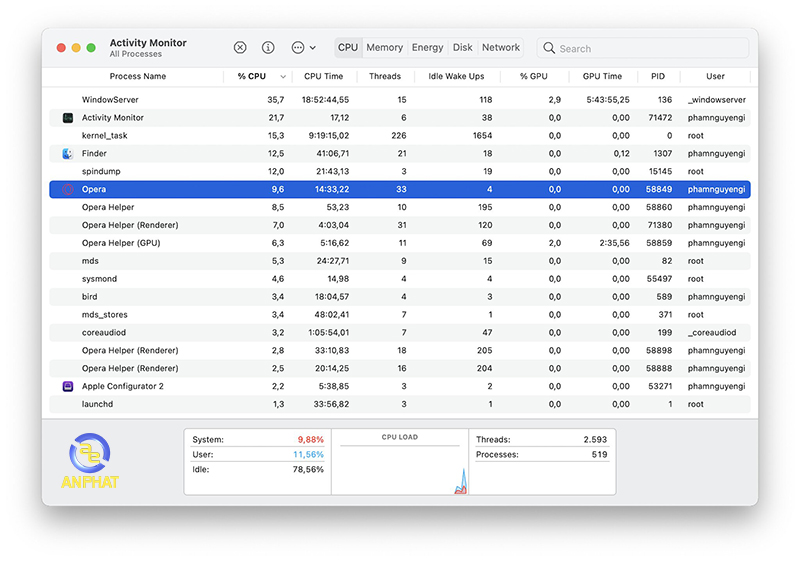Select the mds process row
Screen dimensions: 800x561
[400, 261]
